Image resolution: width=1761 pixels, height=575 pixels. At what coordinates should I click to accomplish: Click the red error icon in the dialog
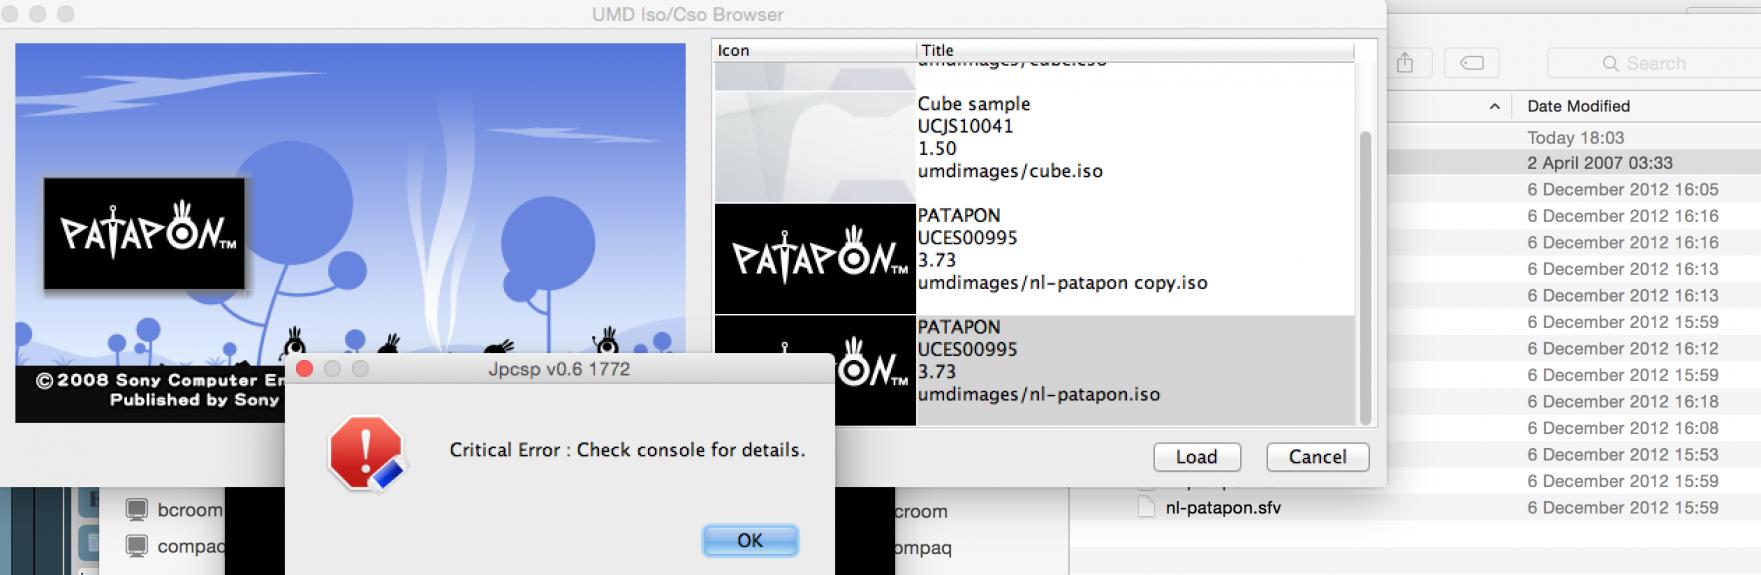(x=366, y=453)
